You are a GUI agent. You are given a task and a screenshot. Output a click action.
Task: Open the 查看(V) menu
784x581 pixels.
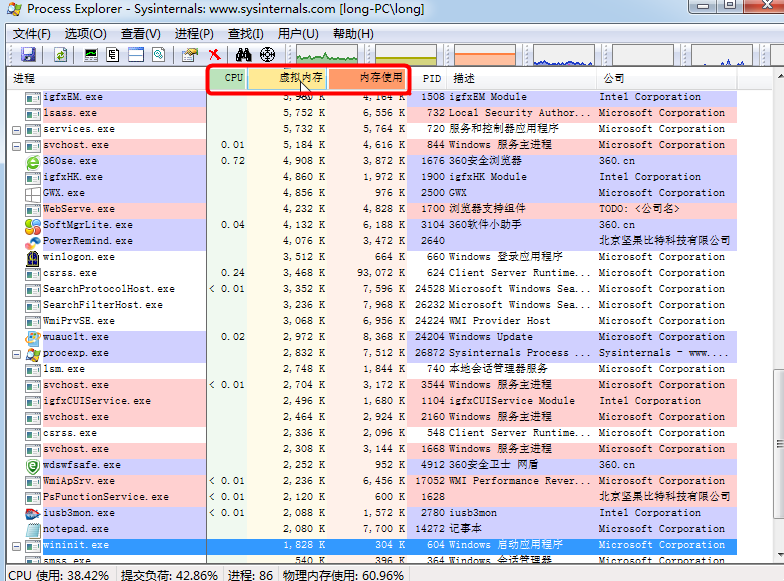[141, 34]
